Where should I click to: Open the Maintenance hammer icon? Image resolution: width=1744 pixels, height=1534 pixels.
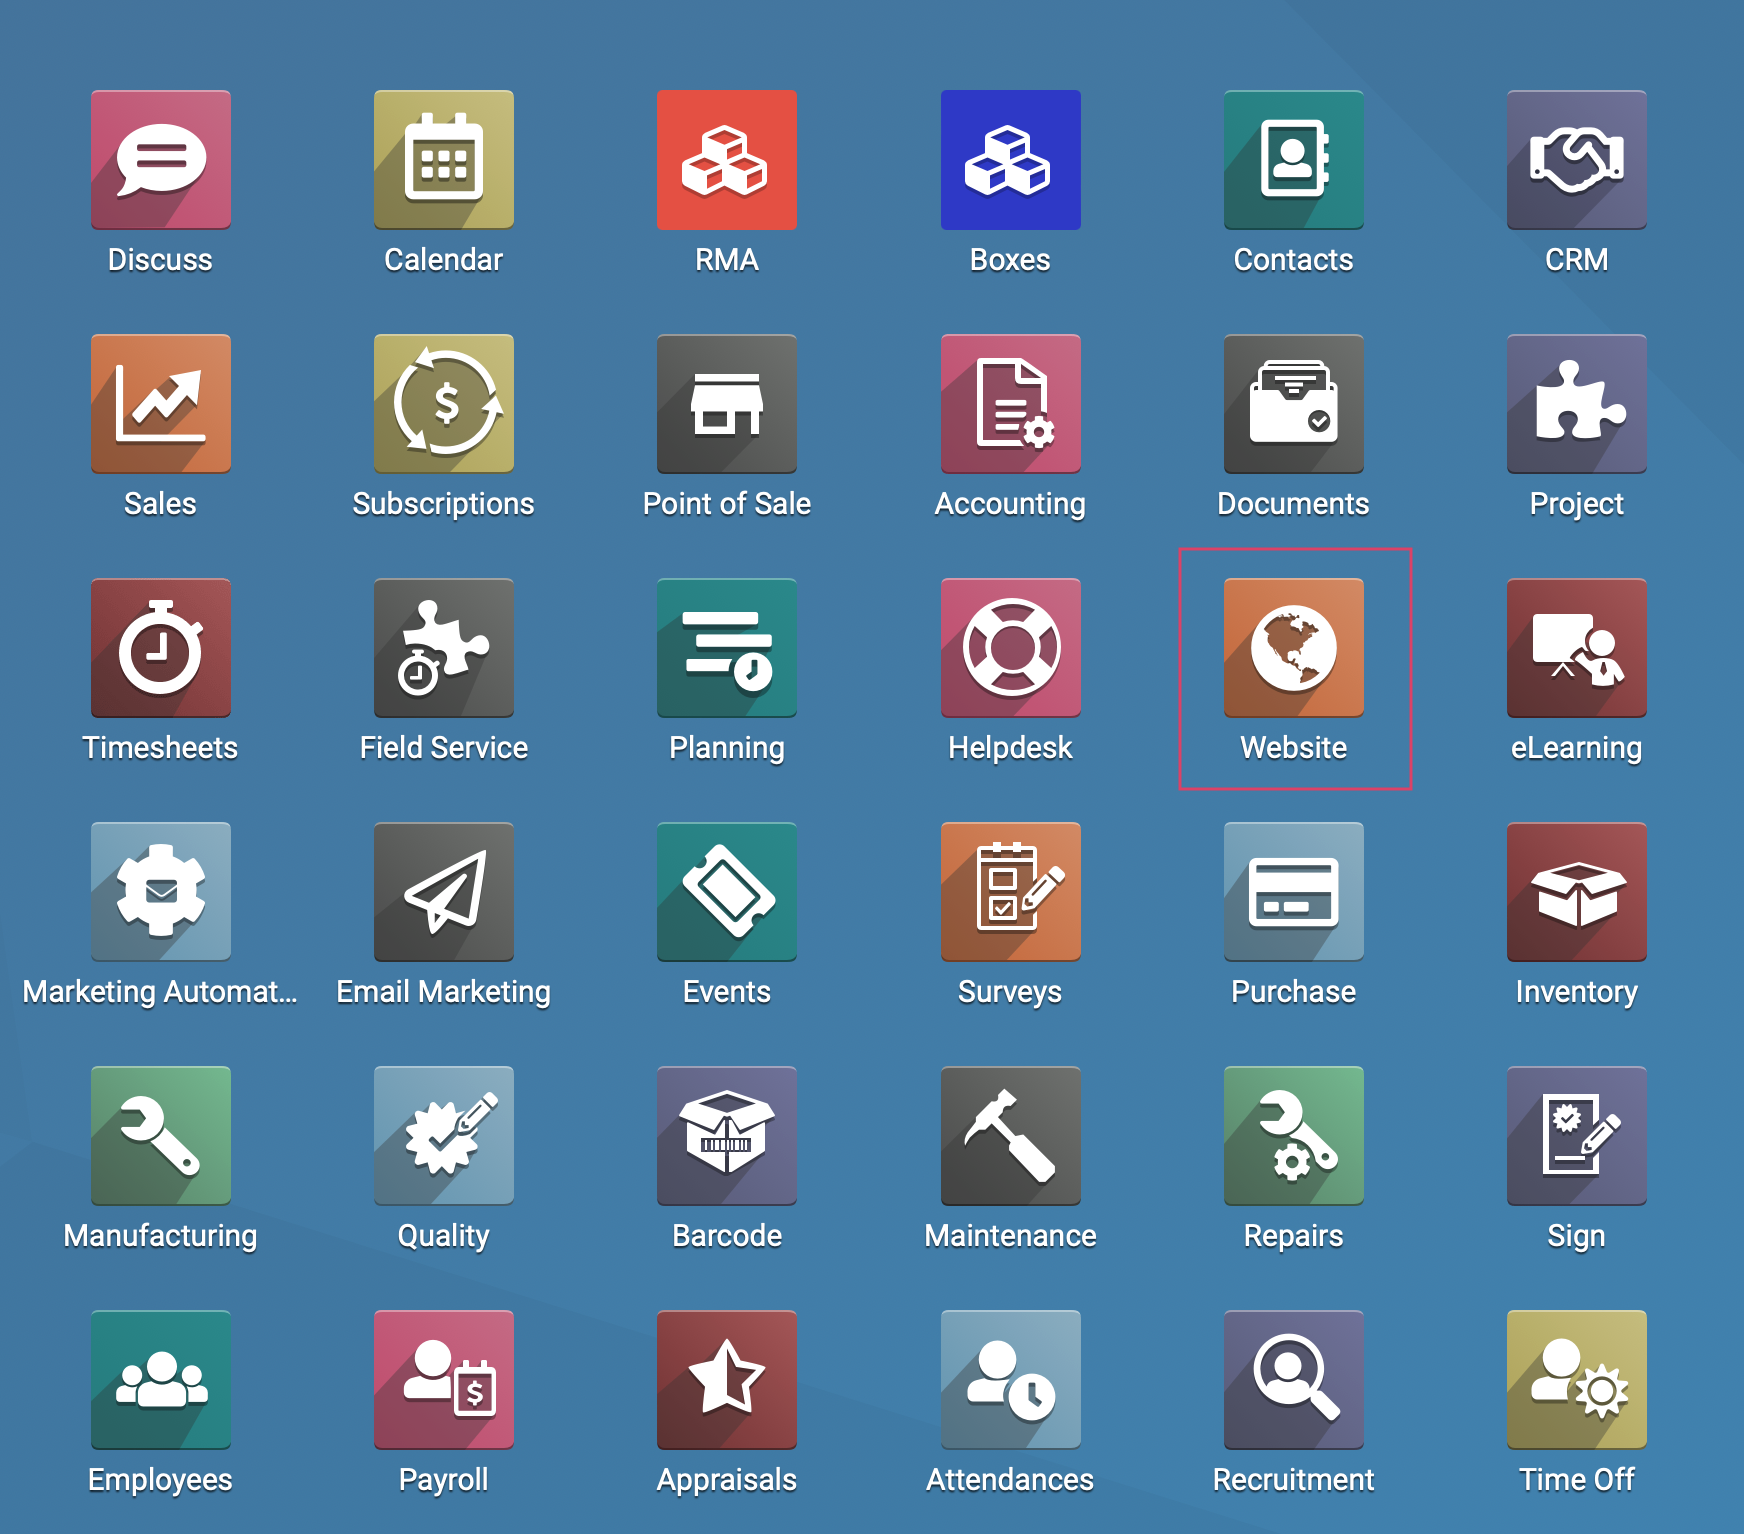(x=1011, y=1136)
